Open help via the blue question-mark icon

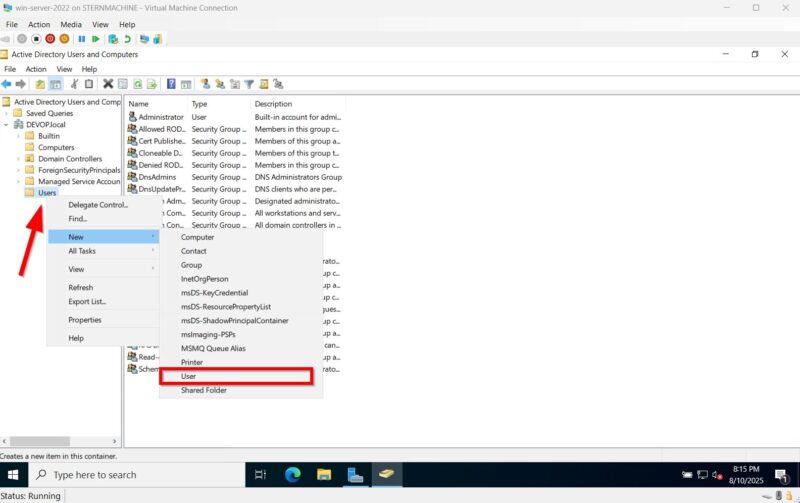[171, 84]
